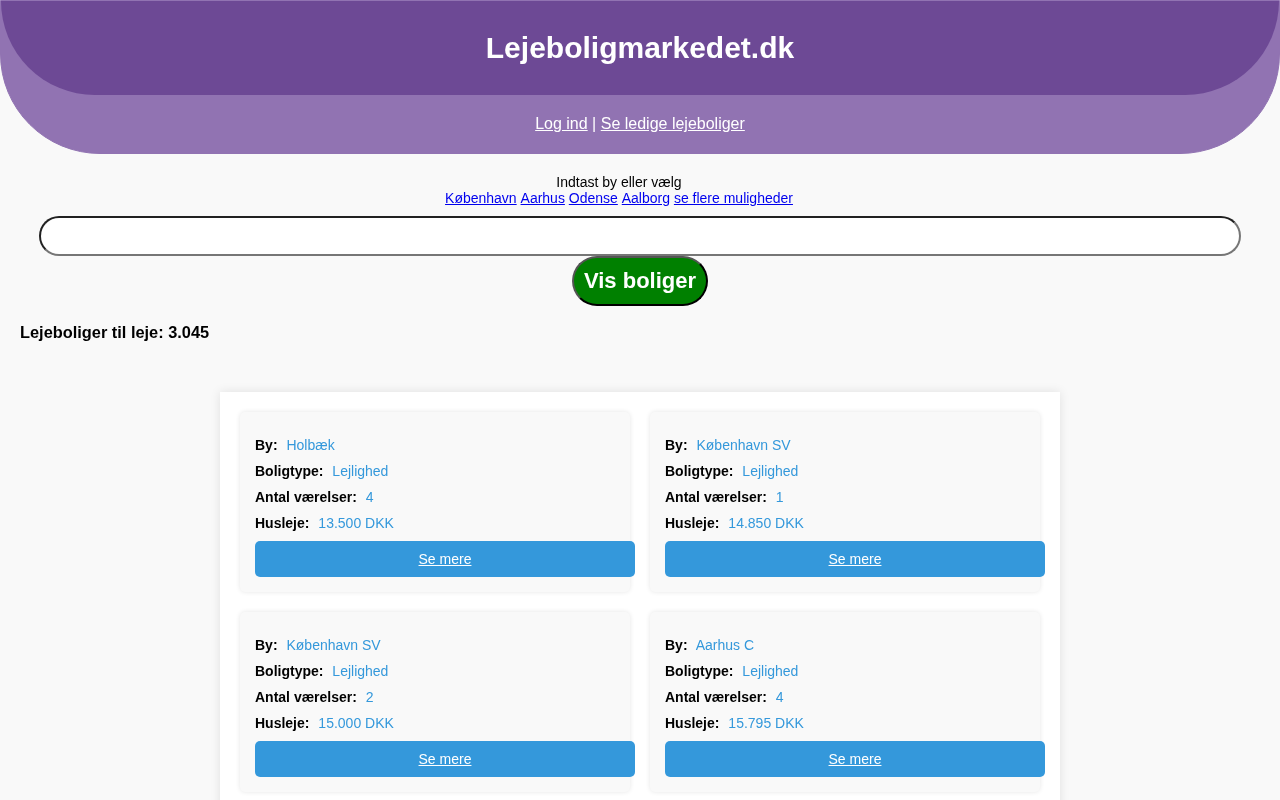
Task: View Se mere for 15.000 DKK listing
Action: (445, 759)
